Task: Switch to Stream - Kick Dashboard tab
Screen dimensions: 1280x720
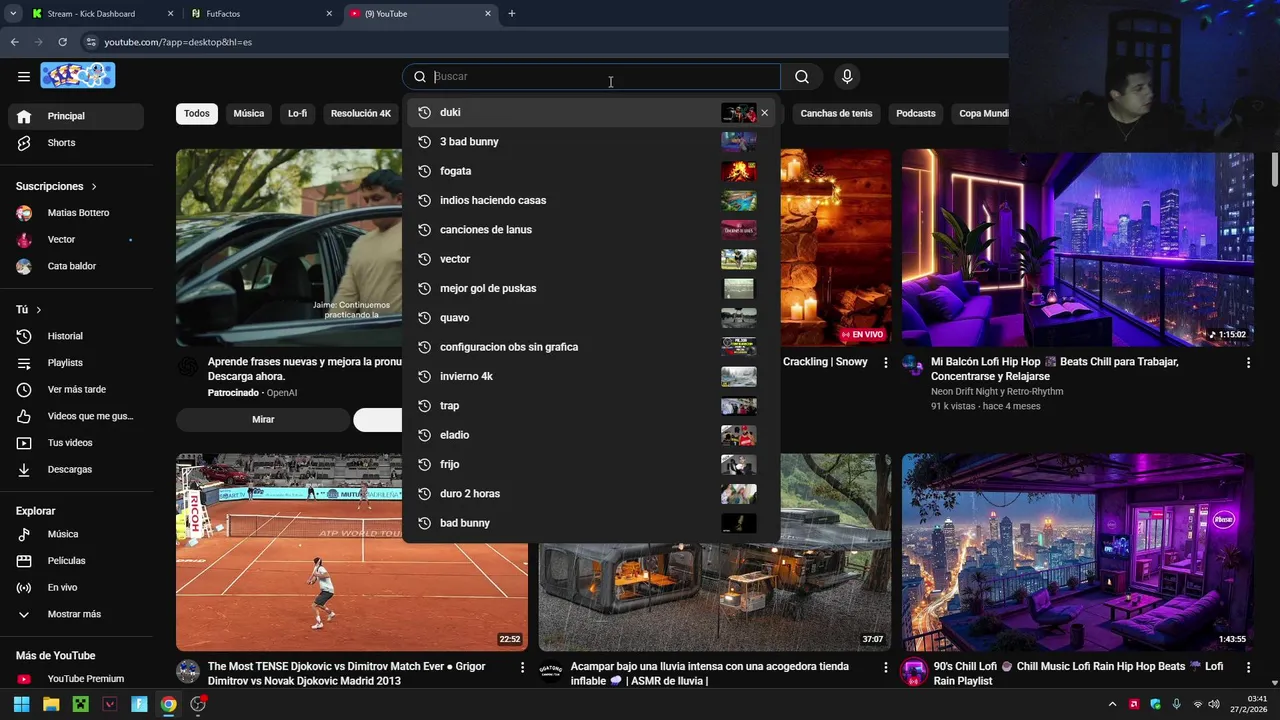Action: pos(100,14)
